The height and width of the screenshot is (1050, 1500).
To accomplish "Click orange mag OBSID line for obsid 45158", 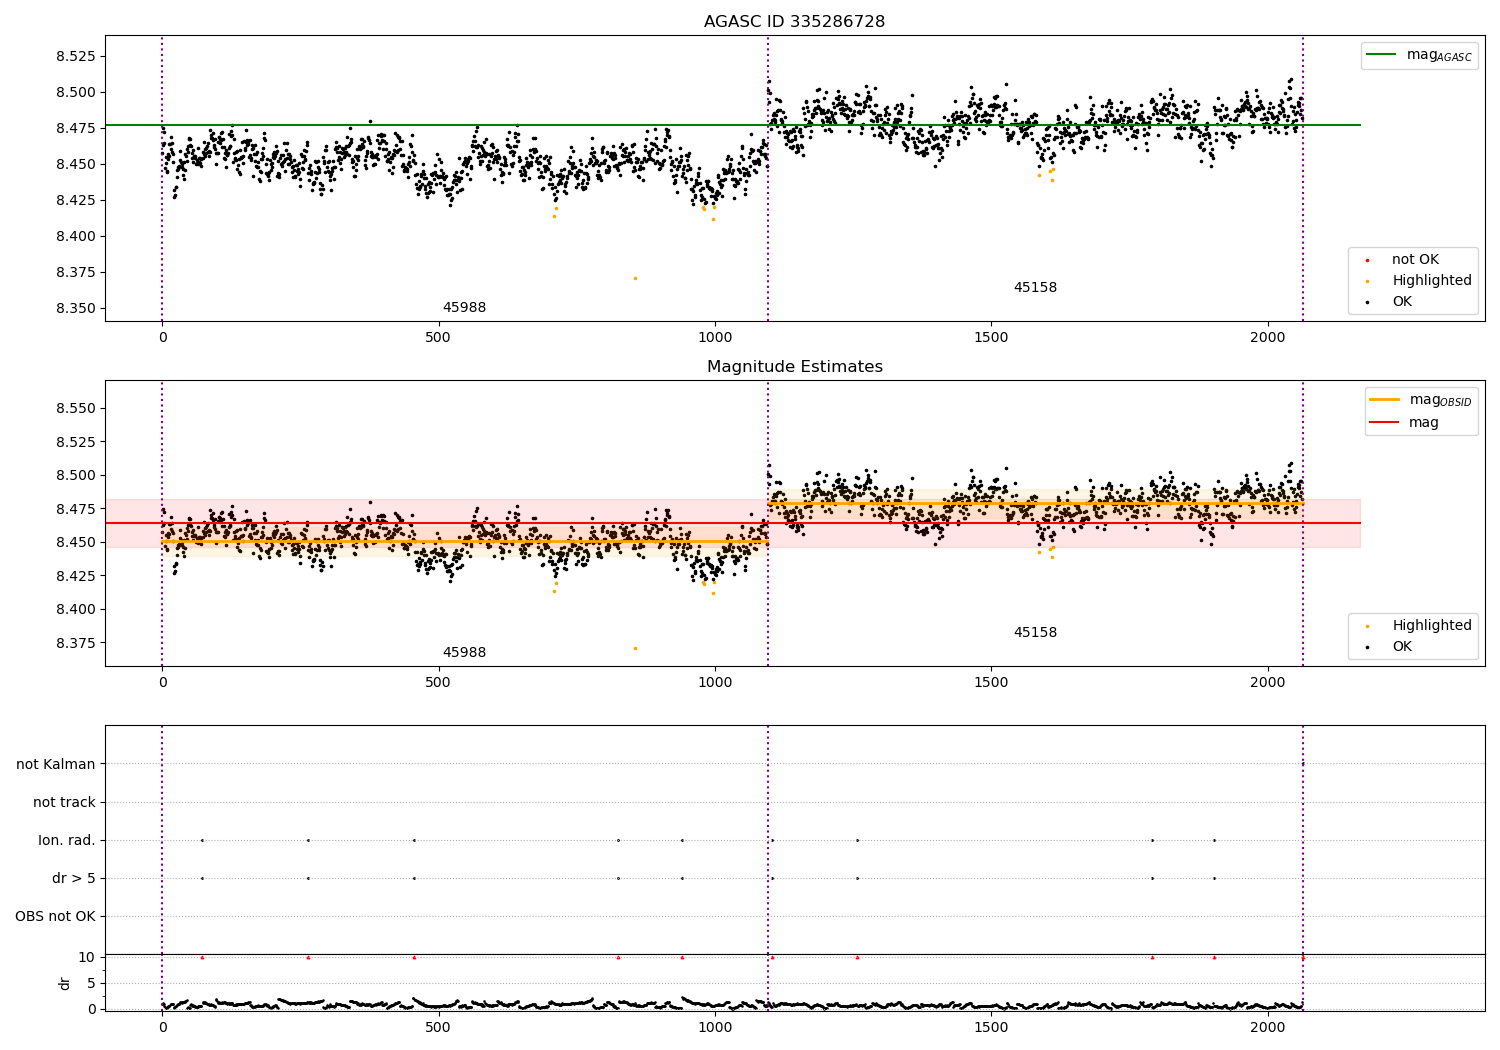I will [1035, 503].
